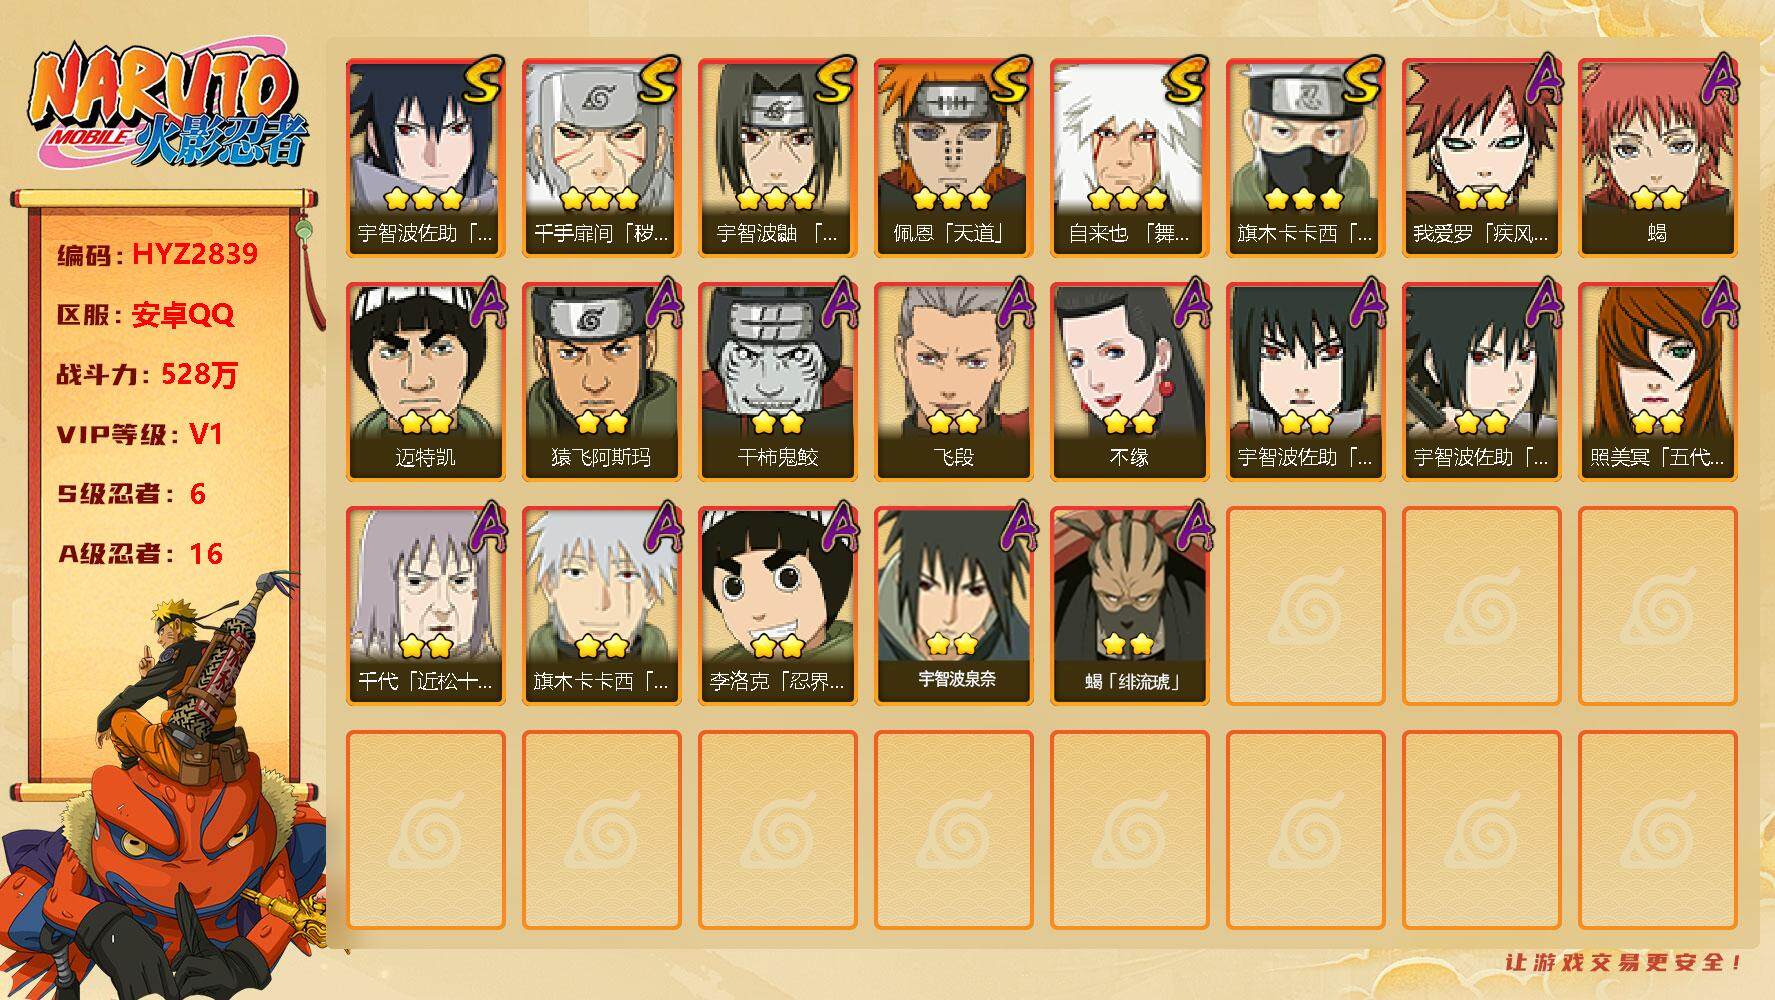Select the 千代「近松十」 ninja card

coord(425,606)
